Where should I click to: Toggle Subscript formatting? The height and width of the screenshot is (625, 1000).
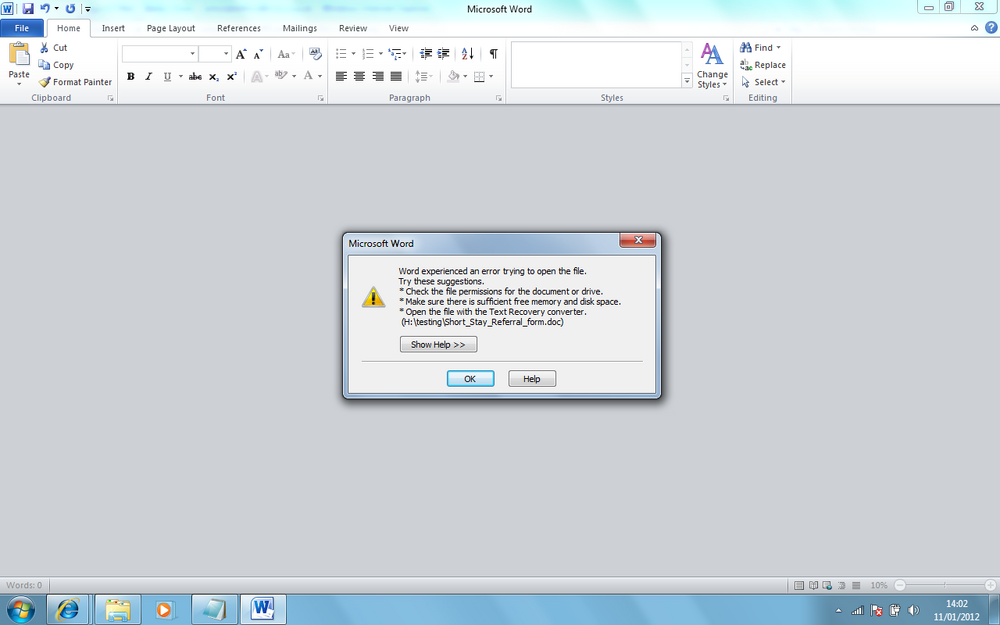(x=214, y=77)
